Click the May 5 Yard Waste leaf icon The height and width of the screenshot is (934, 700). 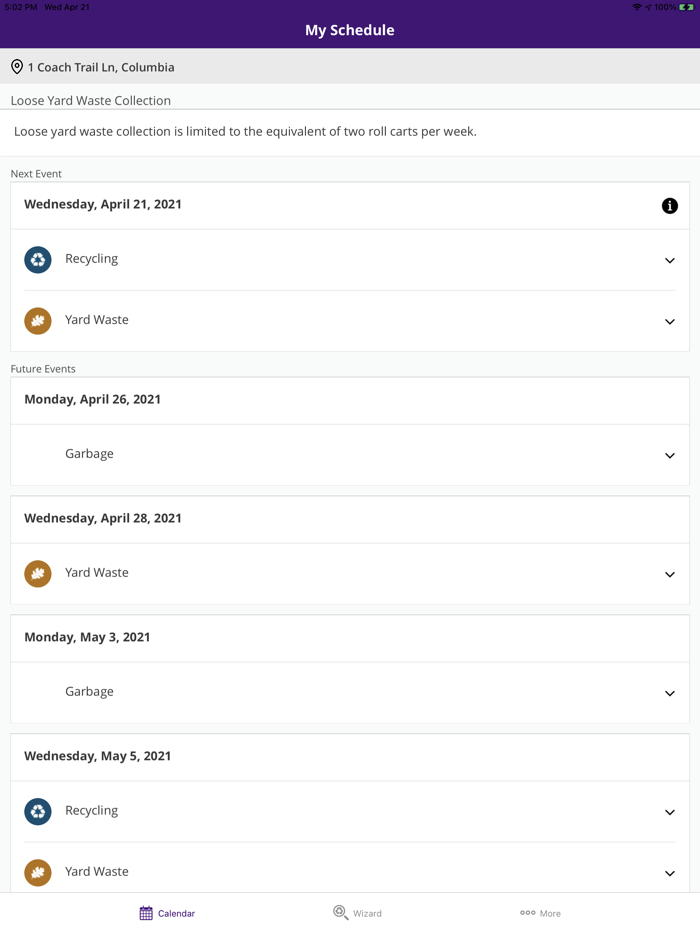(38, 873)
